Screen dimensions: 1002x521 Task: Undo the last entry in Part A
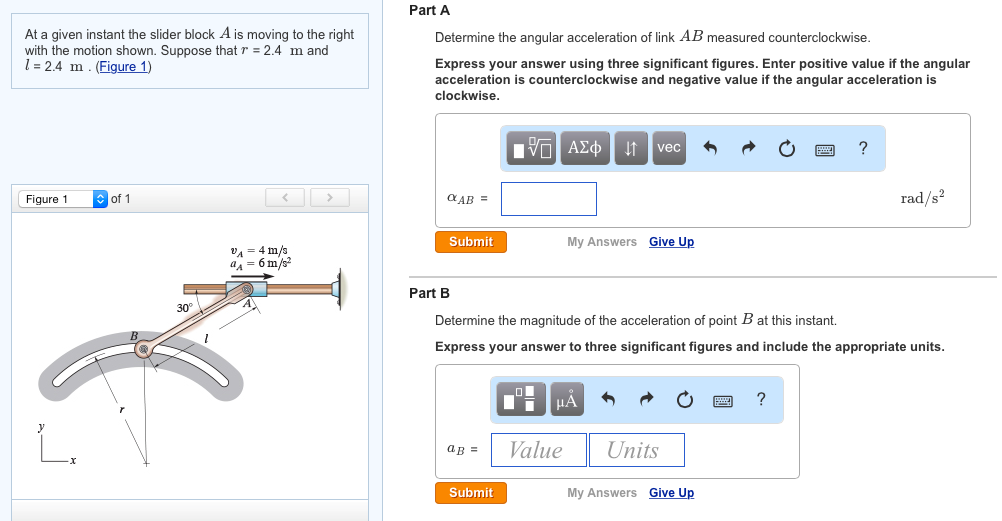tap(711, 149)
